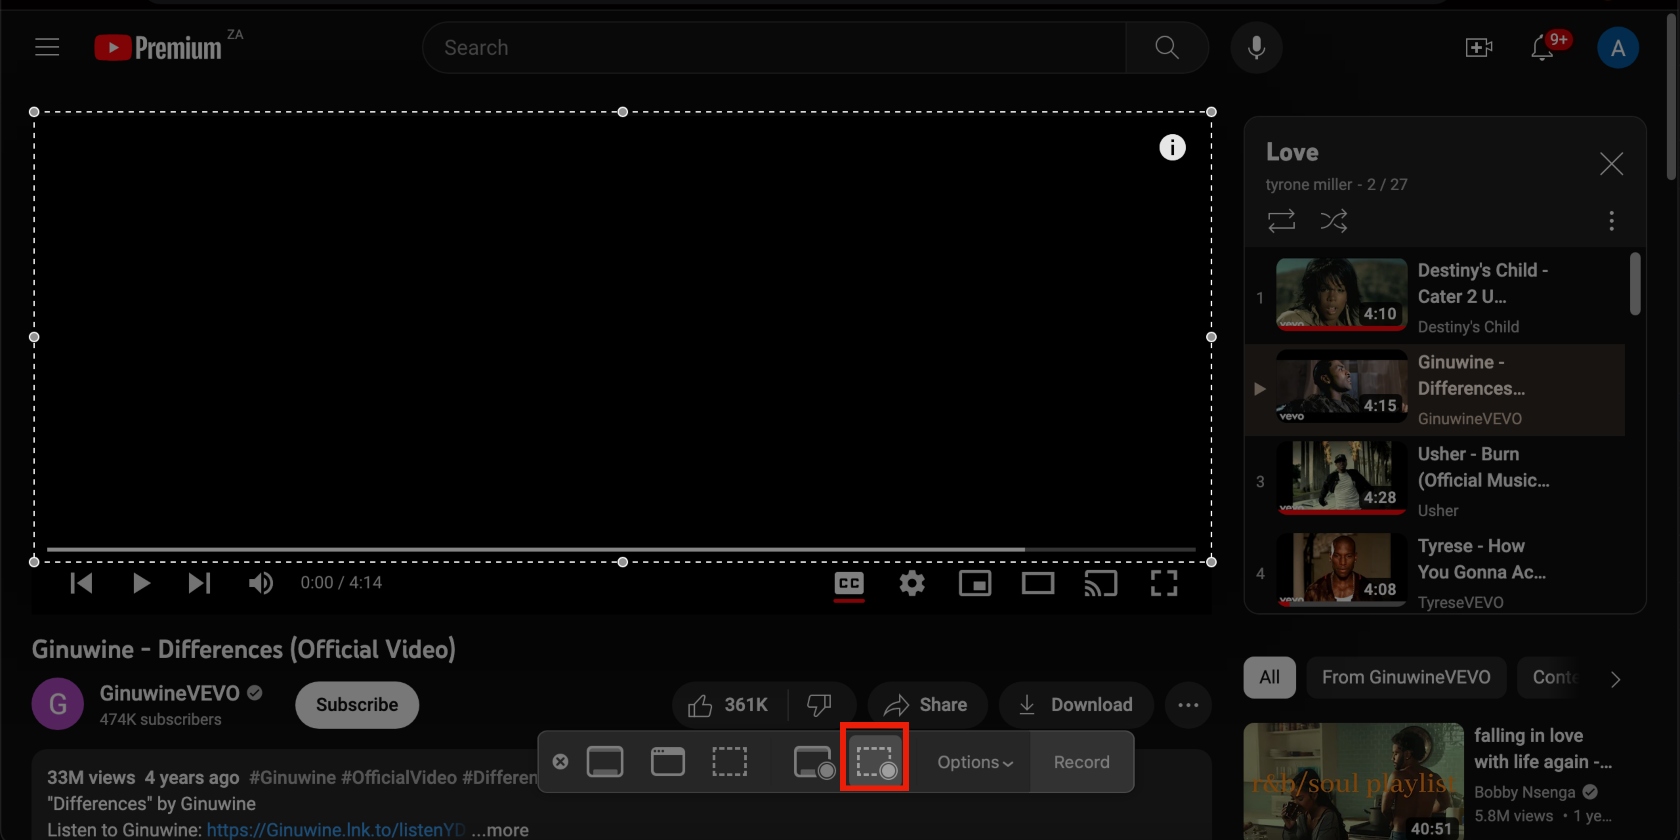Viewport: 1680px width, 840px height.
Task: Open GinuwineVEVO channel name link
Action: (170, 693)
